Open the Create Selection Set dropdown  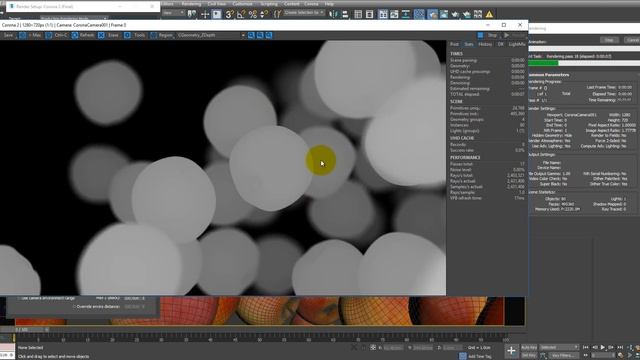304,13
